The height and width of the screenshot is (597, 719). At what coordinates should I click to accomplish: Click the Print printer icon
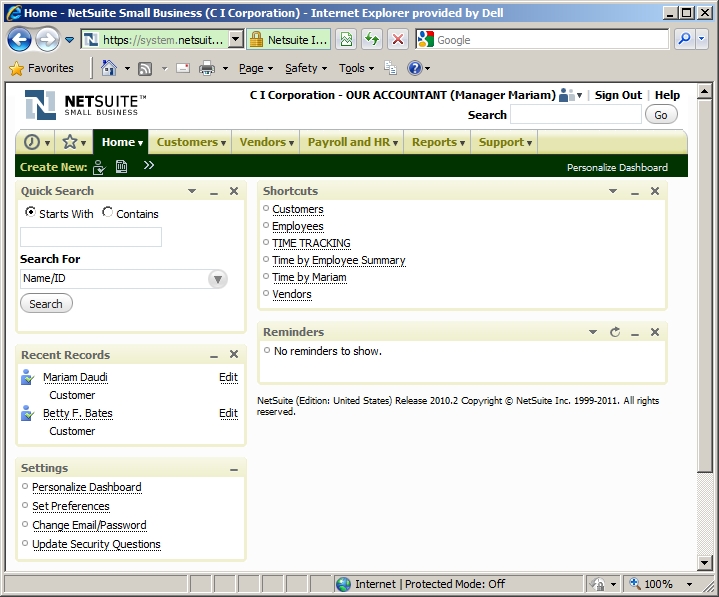click(x=207, y=68)
